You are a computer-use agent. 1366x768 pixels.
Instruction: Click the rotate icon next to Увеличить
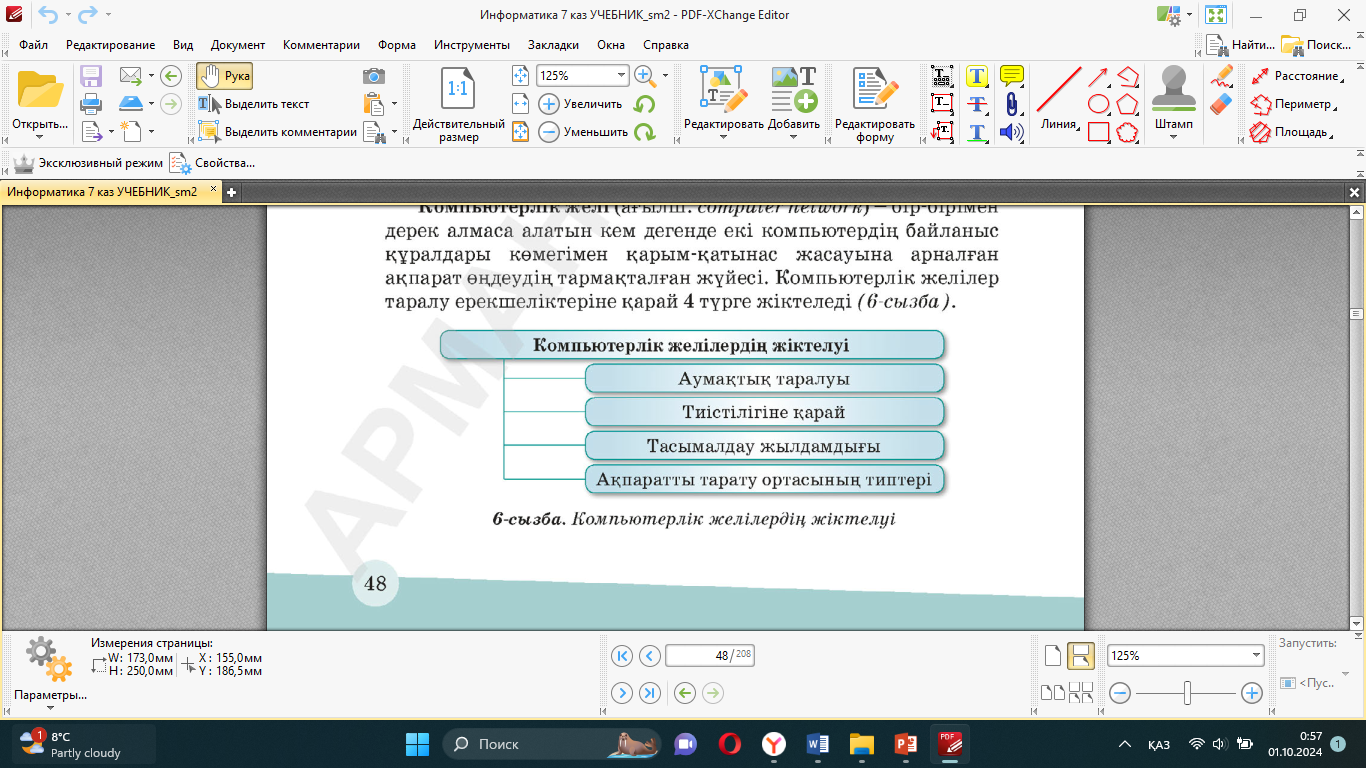(645, 104)
